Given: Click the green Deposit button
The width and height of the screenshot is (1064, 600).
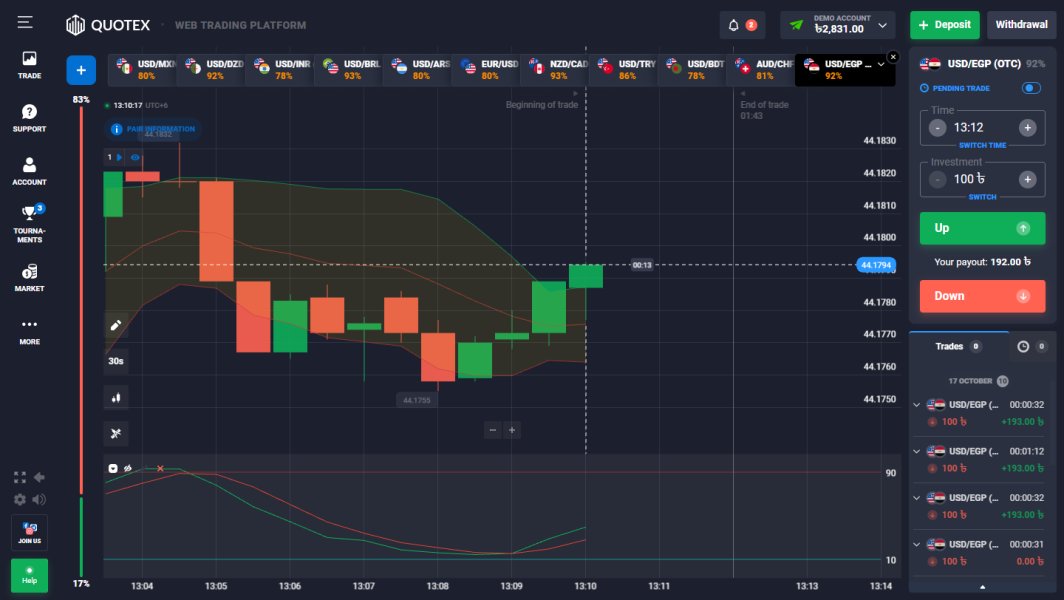Looking at the screenshot, I should point(945,25).
